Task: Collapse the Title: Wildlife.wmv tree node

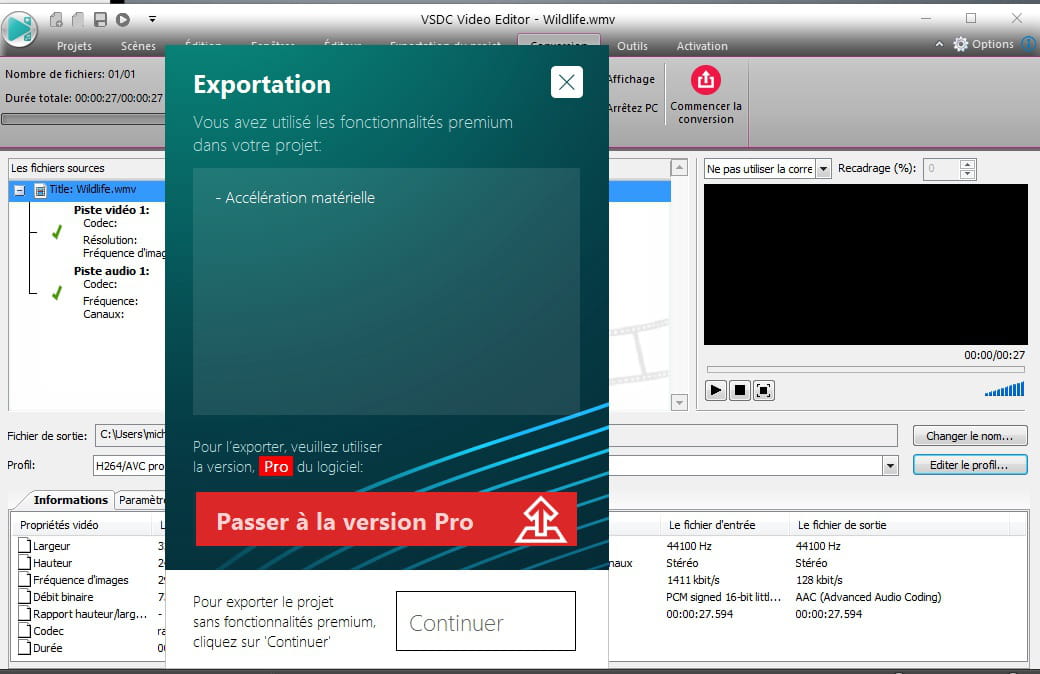Action: coord(20,190)
